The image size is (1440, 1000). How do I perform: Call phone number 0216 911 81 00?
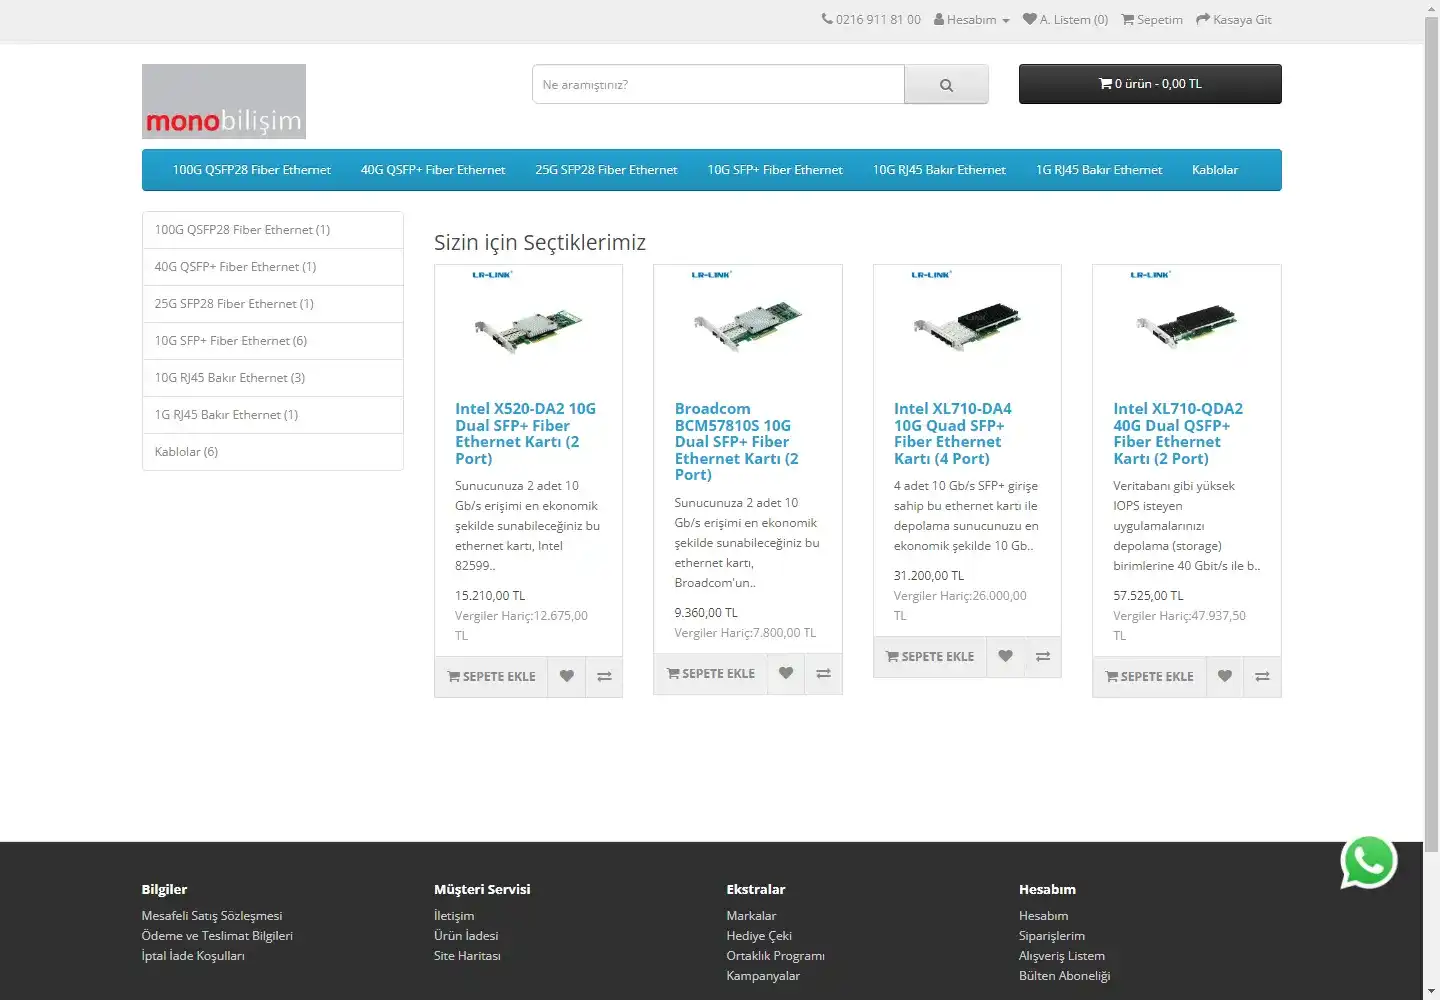[871, 19]
